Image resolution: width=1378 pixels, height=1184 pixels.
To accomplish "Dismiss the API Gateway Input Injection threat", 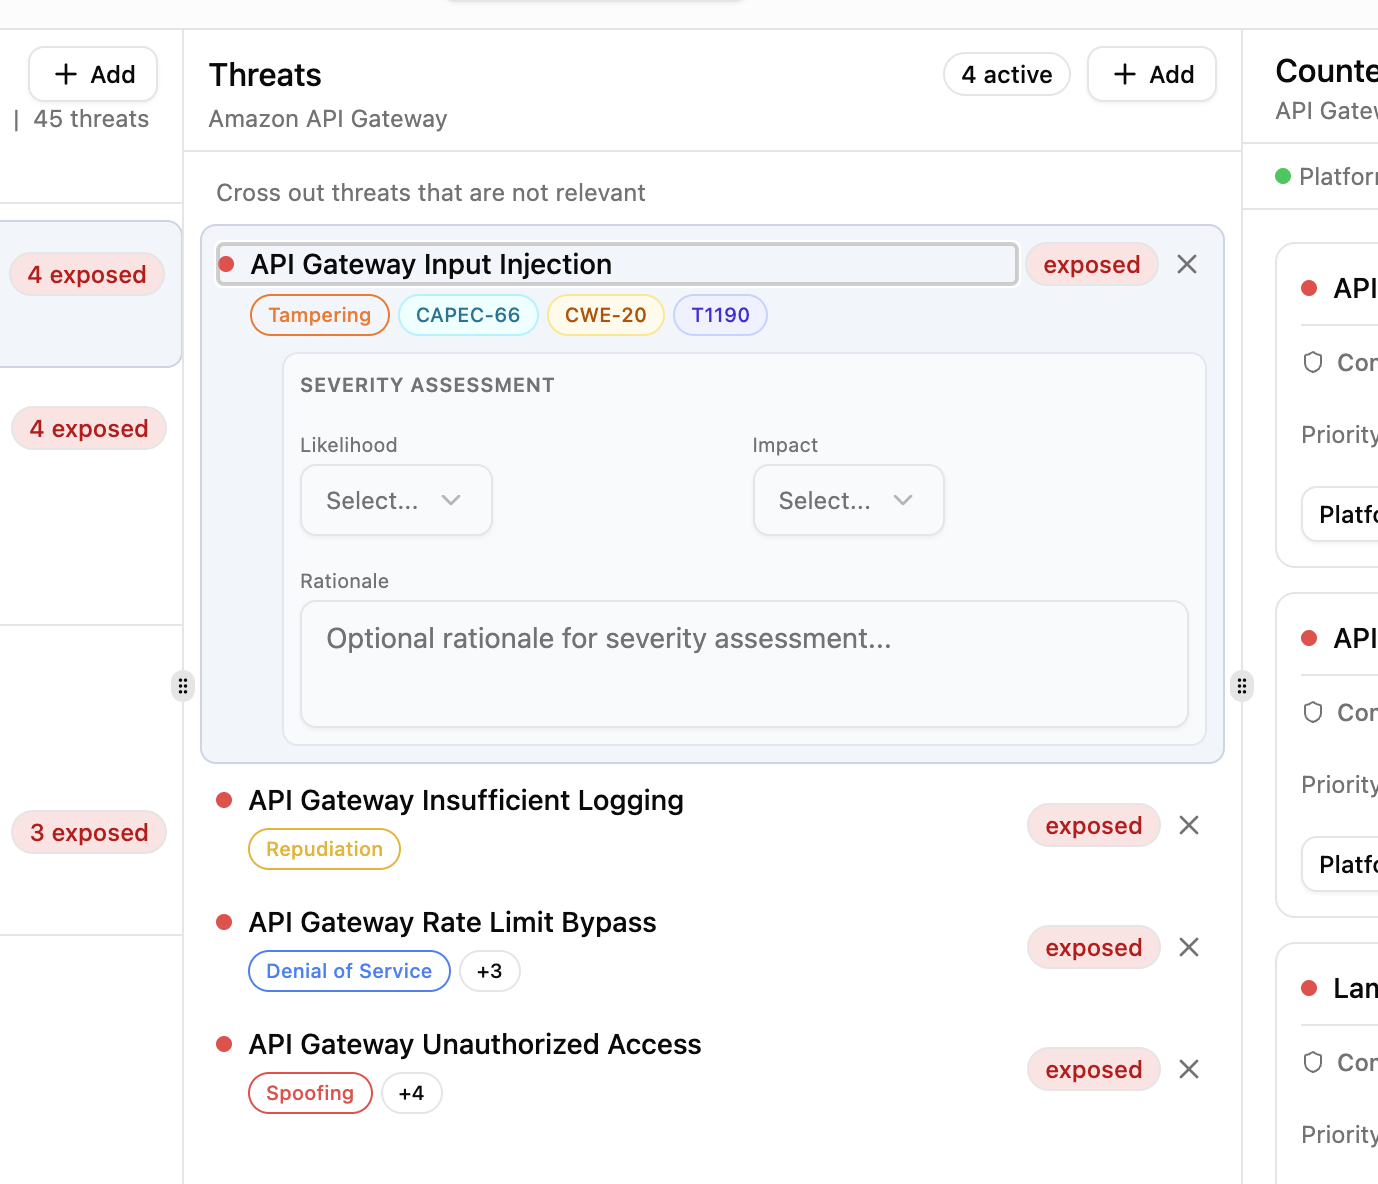I will [x=1187, y=264].
